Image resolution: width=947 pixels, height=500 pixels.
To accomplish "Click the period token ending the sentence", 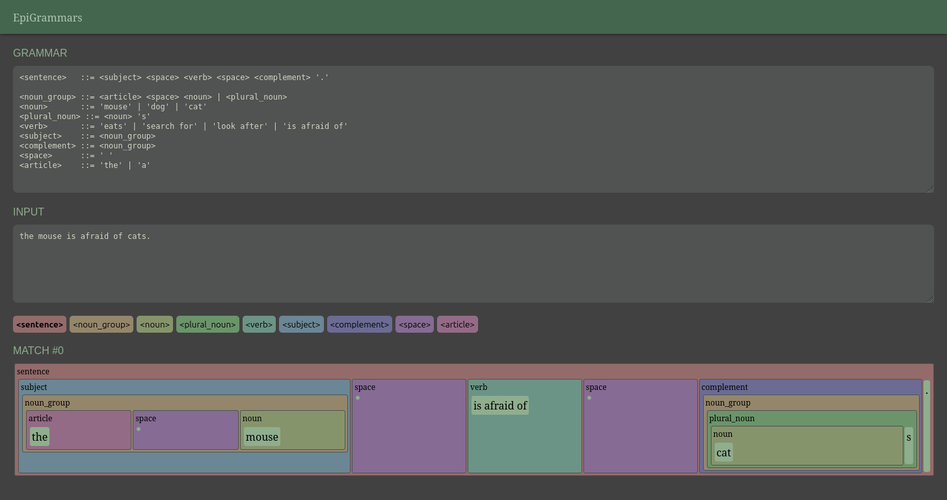I will [x=927, y=426].
